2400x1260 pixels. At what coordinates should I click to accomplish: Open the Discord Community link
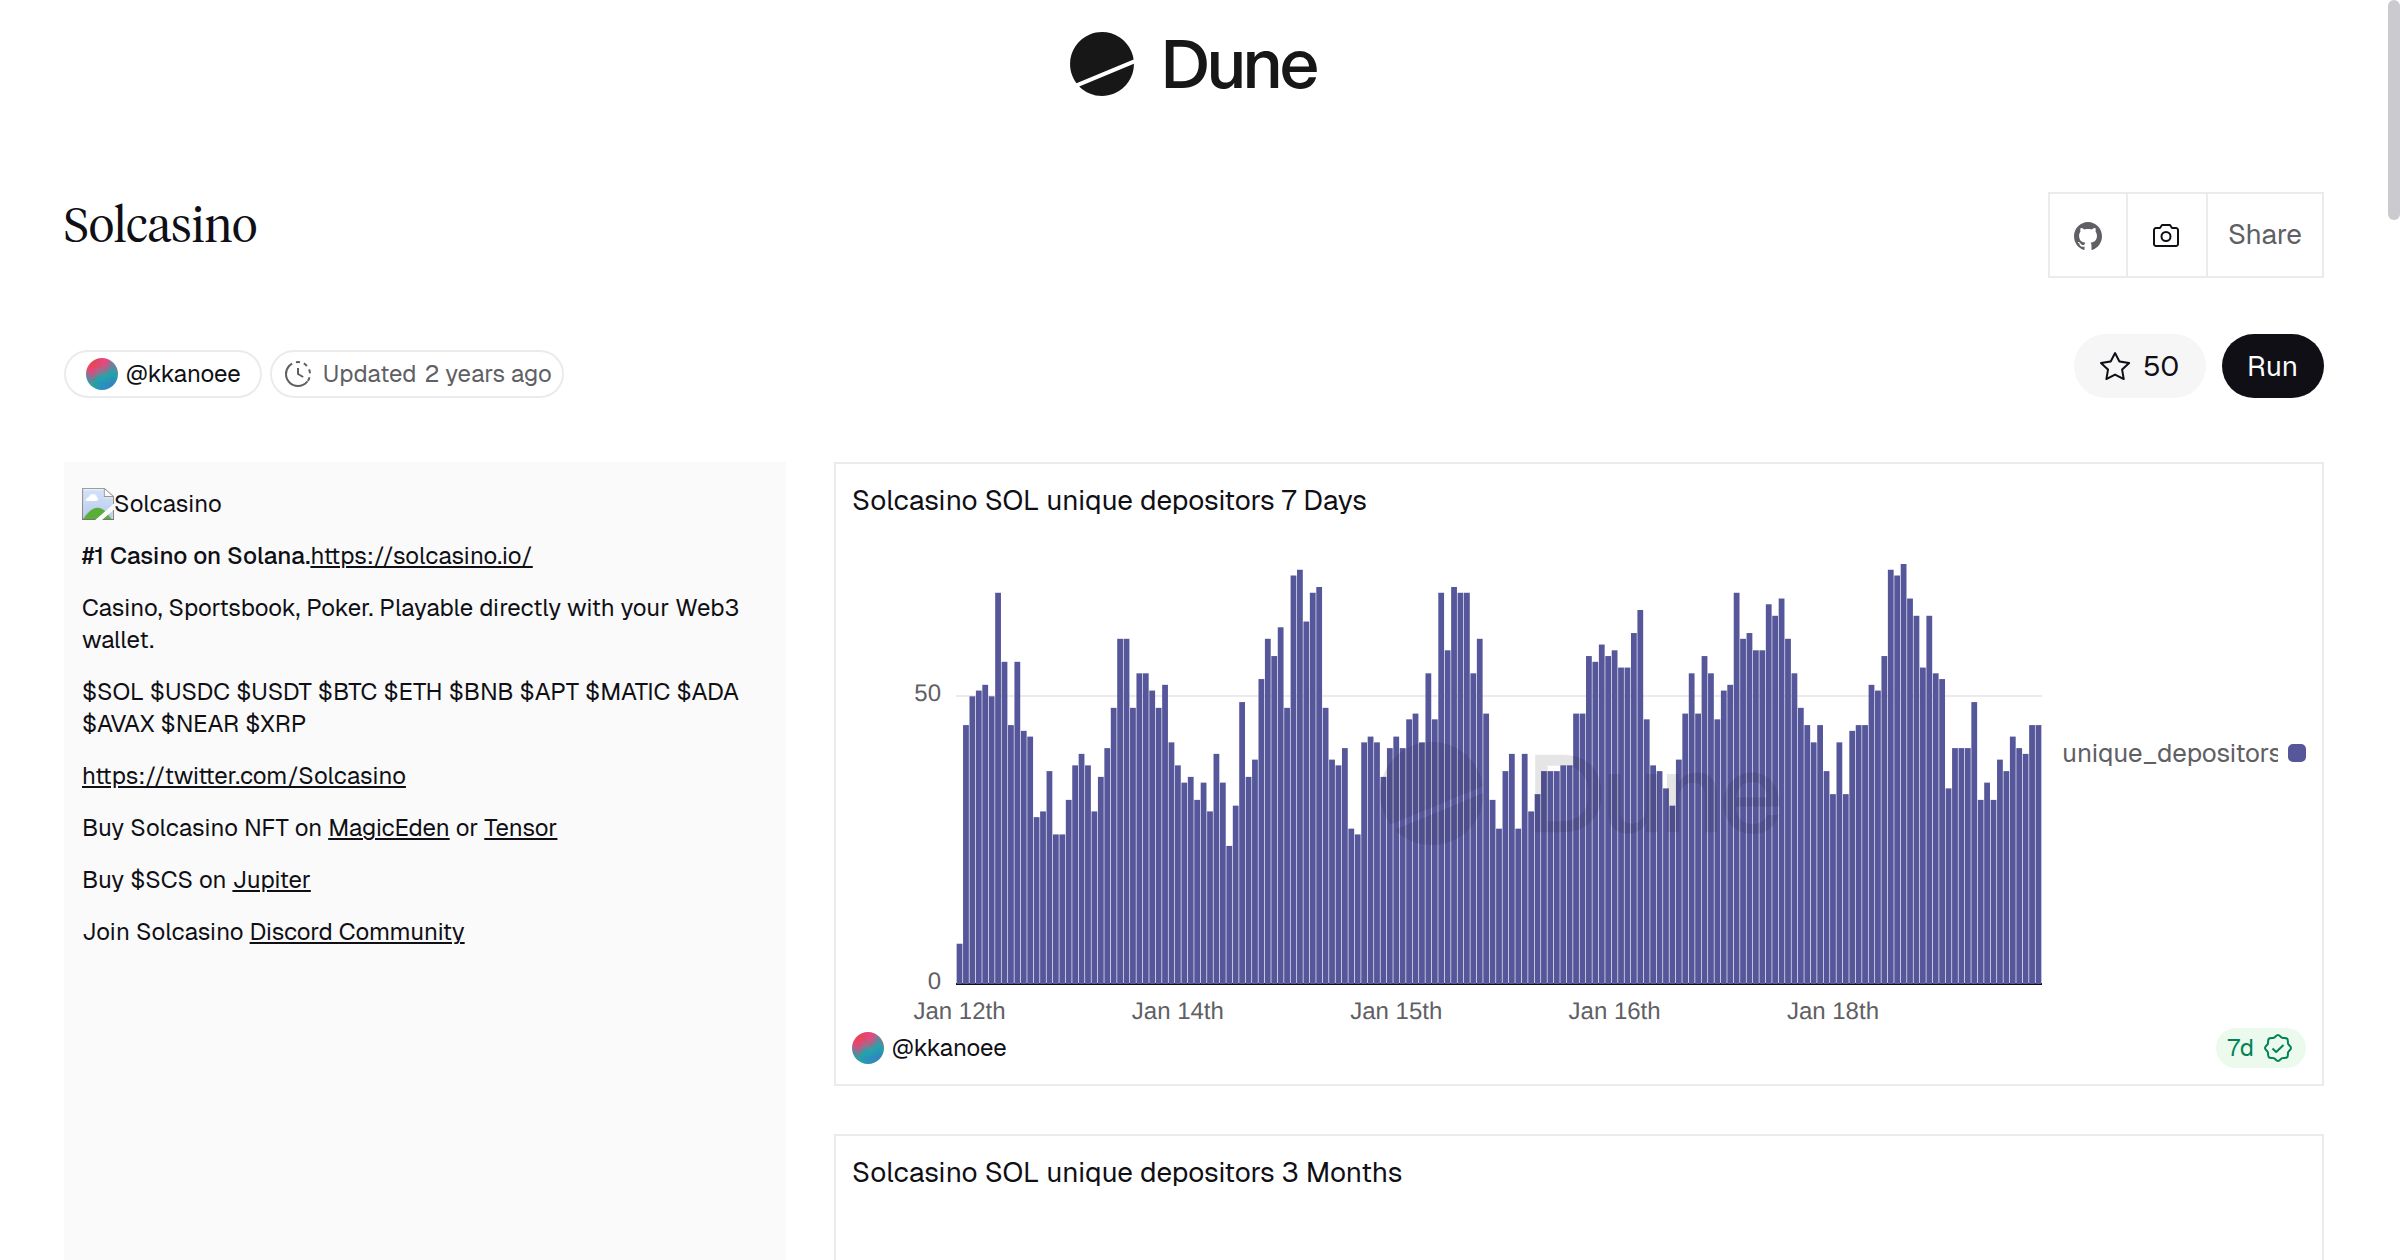pos(356,932)
